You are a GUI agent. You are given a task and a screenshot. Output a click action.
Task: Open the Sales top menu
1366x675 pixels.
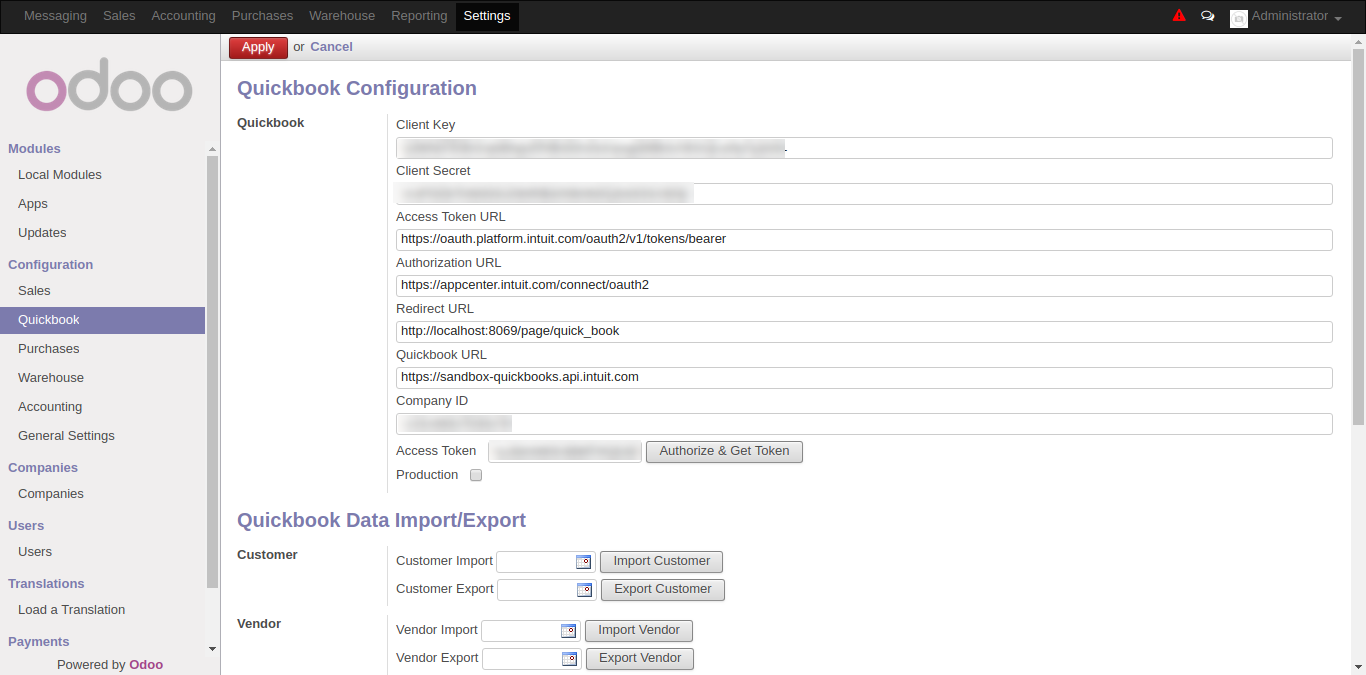pyautogui.click(x=119, y=16)
